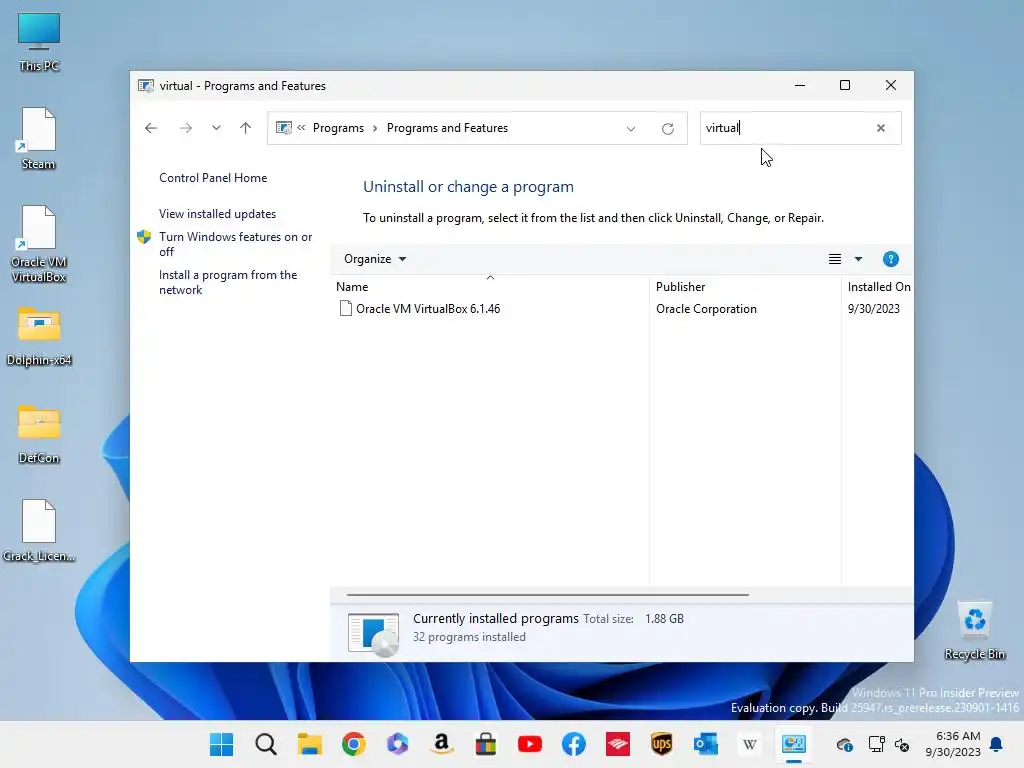Image resolution: width=1024 pixels, height=768 pixels.
Task: Select Oracle VM VirtualBox desktop shortcut
Action: coord(39,244)
